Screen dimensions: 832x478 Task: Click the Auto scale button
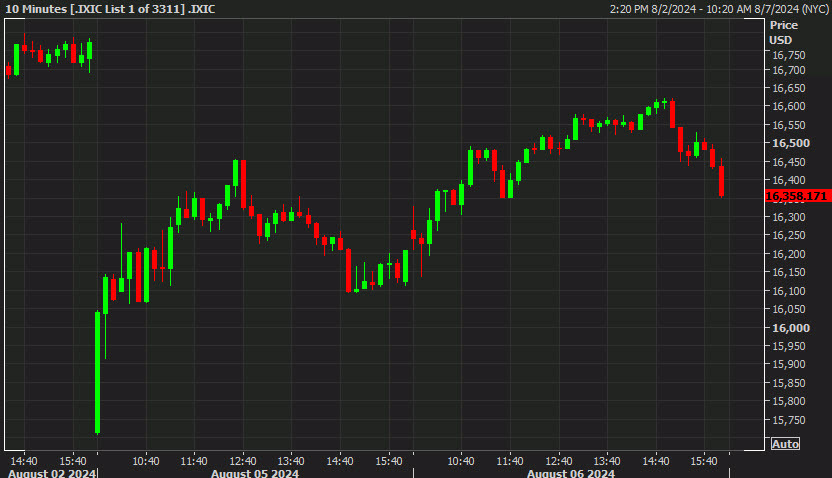pyautogui.click(x=785, y=444)
